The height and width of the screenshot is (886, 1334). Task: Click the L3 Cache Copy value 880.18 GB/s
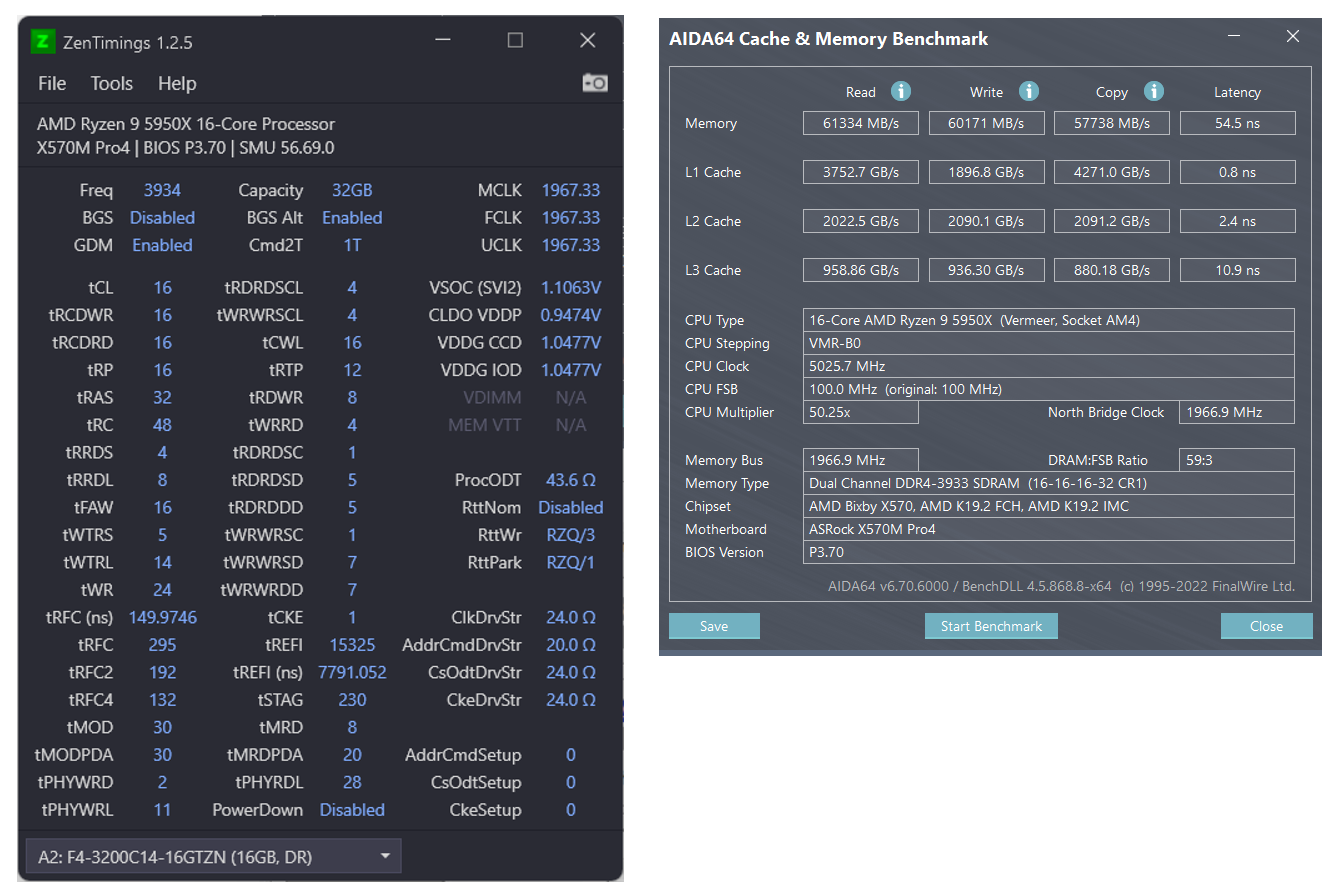[x=1112, y=270]
